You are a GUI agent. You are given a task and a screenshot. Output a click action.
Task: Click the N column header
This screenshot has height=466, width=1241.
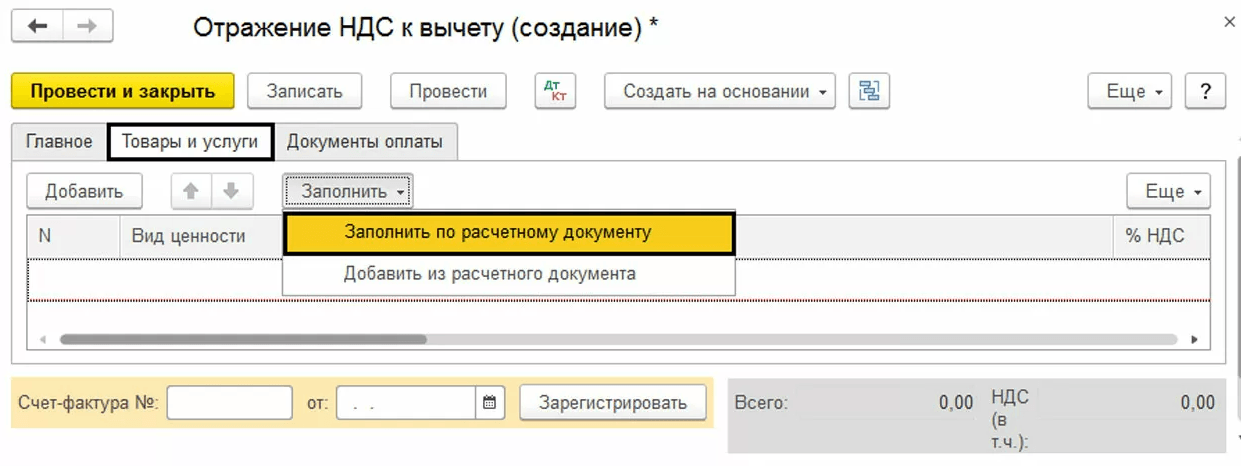coord(74,236)
